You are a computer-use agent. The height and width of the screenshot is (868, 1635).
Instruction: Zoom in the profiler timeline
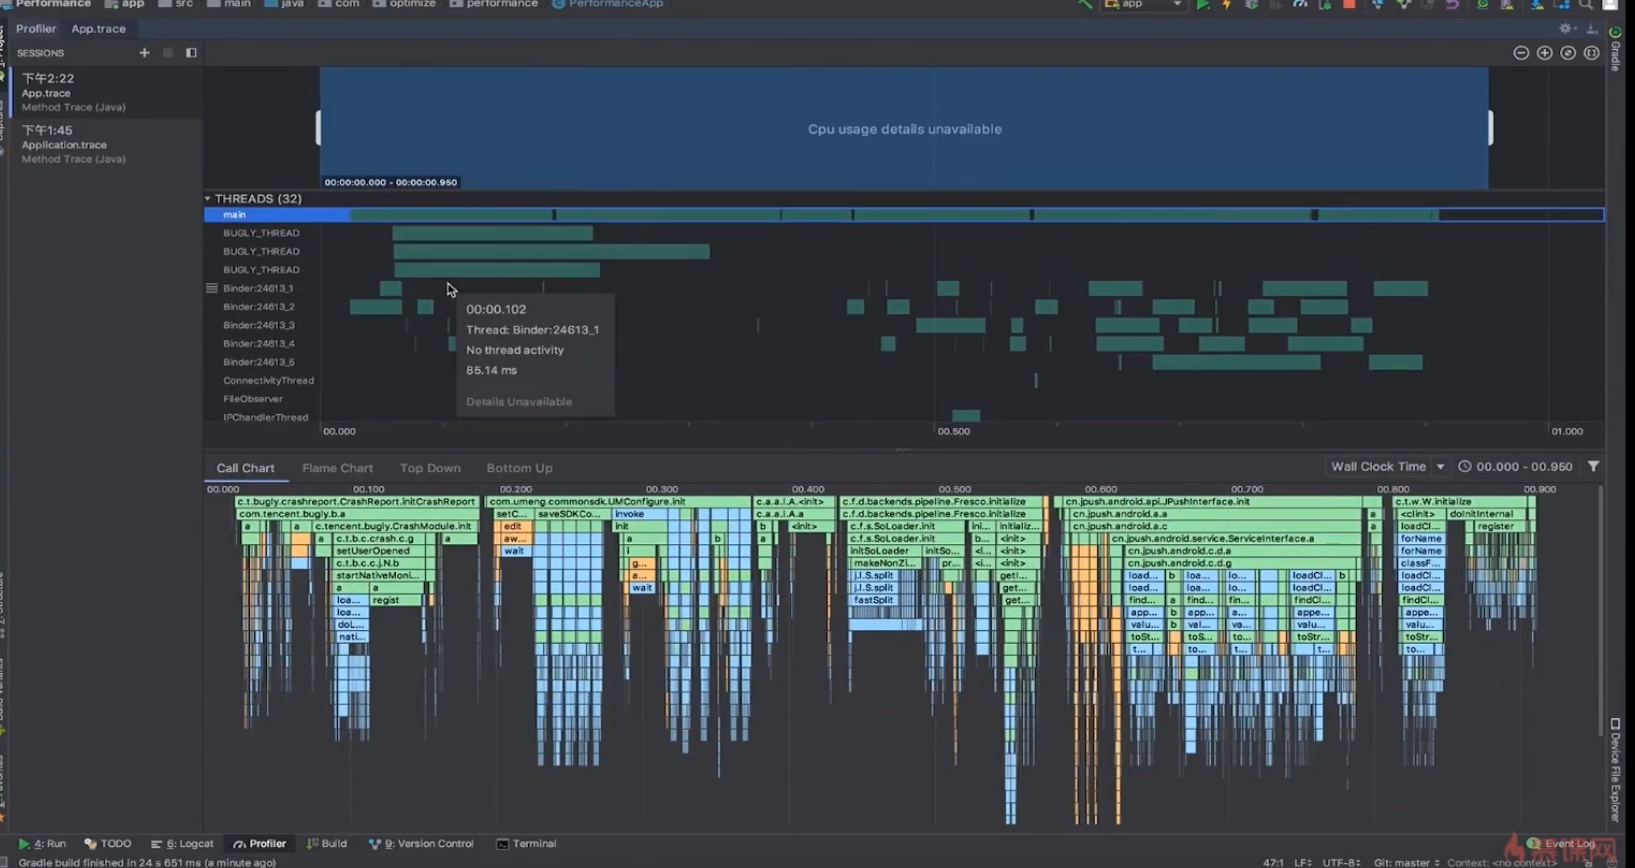(x=1544, y=53)
